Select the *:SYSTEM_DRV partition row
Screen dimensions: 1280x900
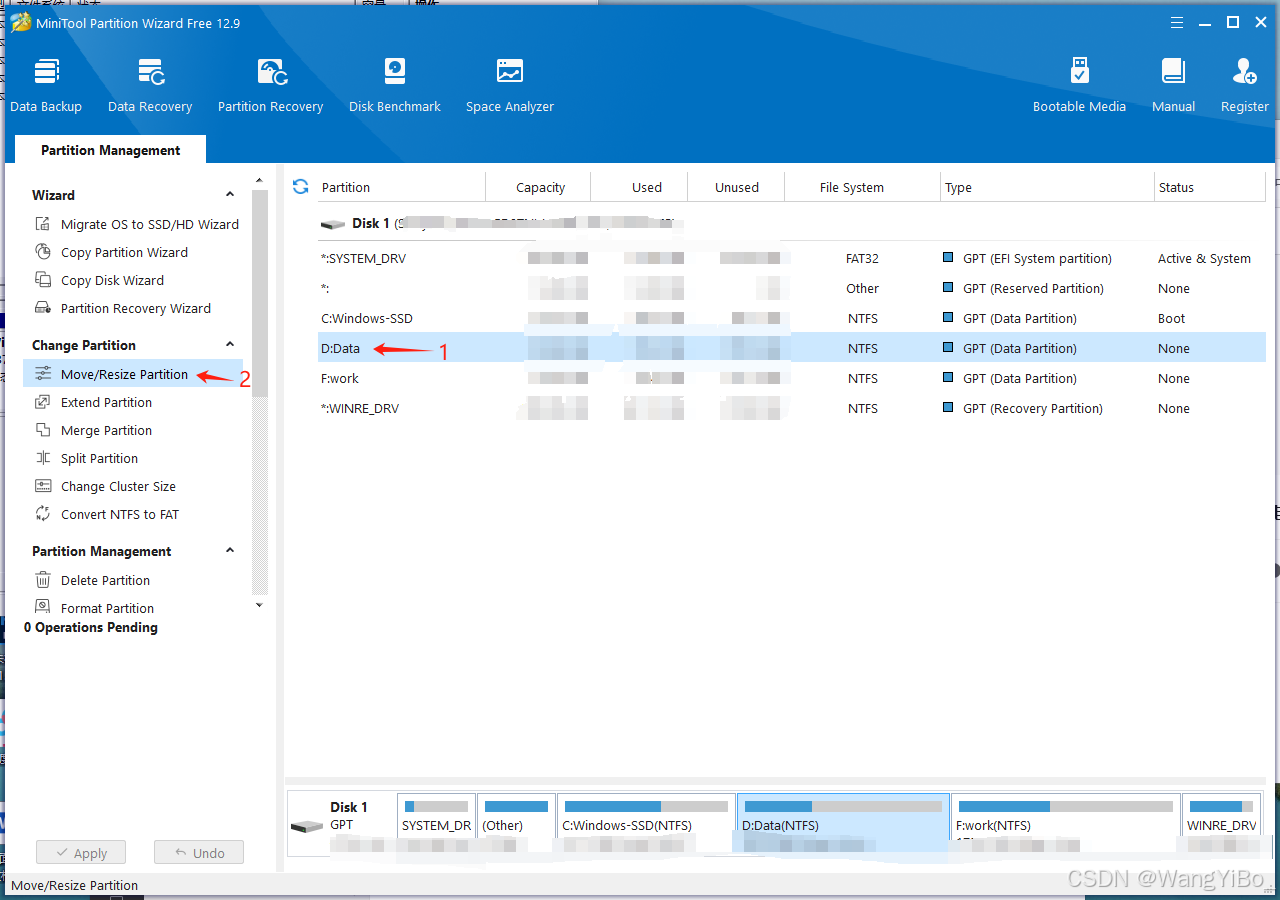pyautogui.click(x=791, y=258)
